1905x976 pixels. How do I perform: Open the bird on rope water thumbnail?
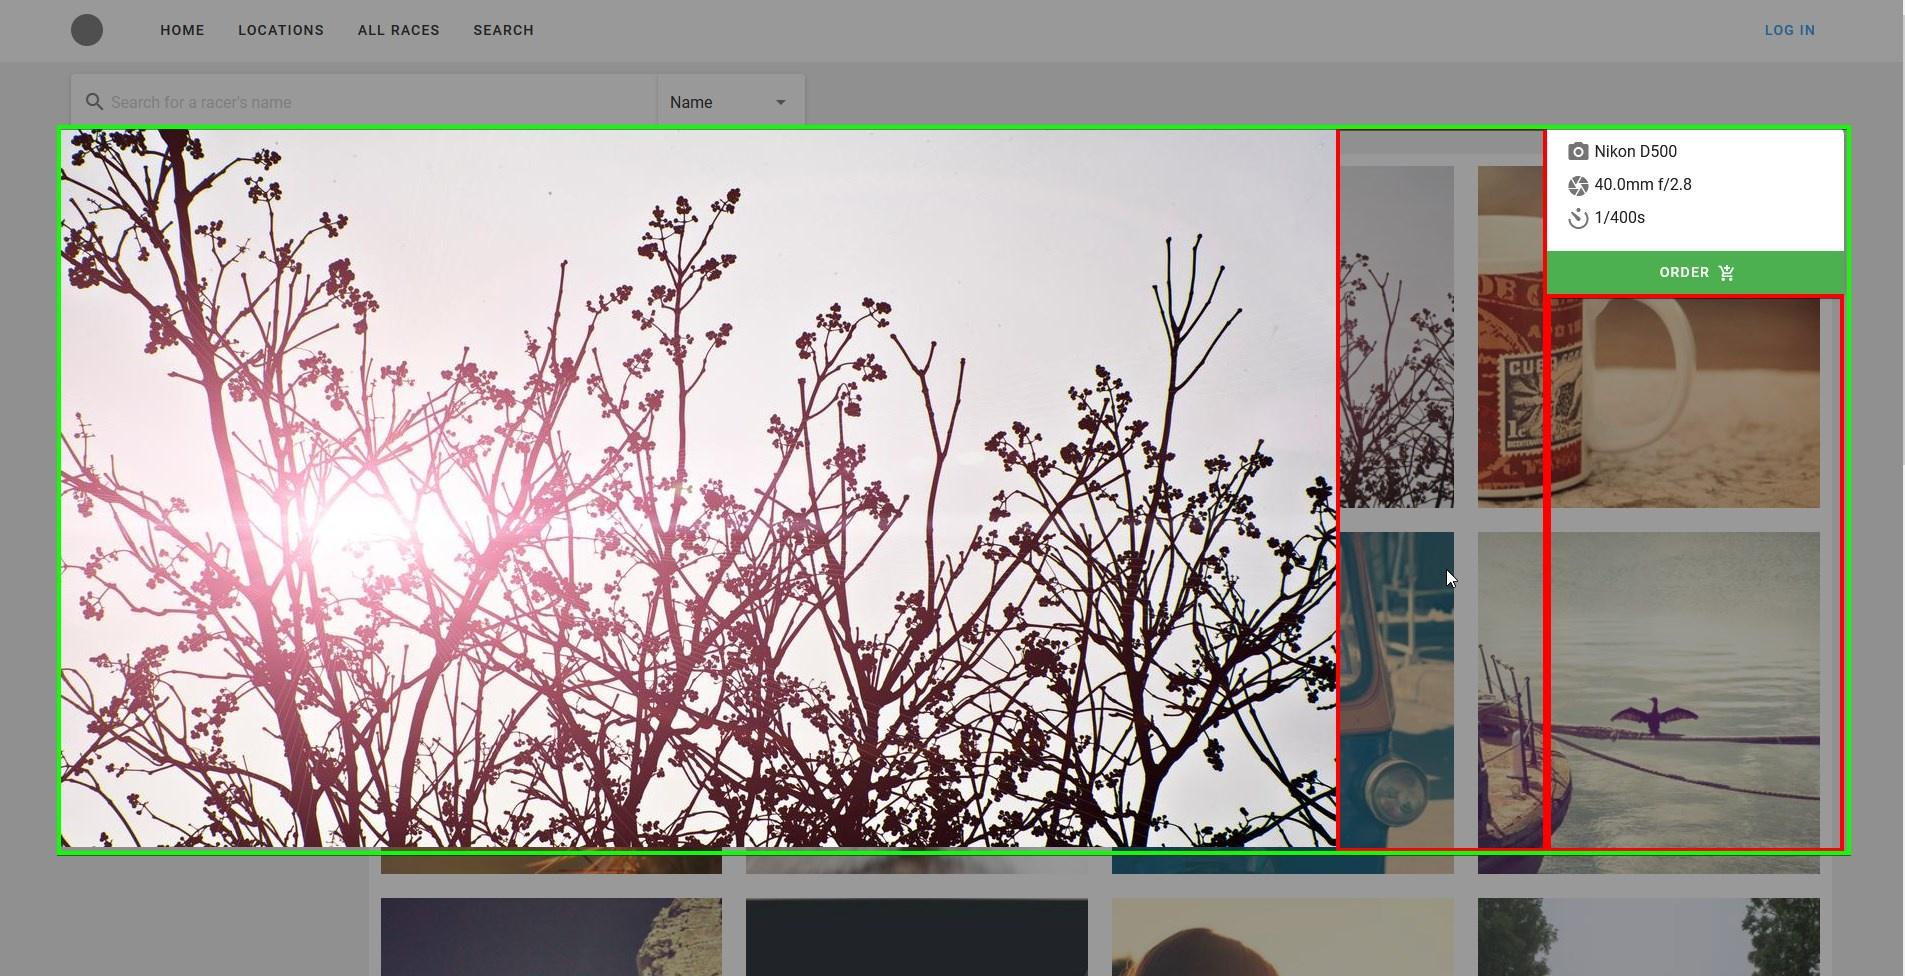point(1649,702)
